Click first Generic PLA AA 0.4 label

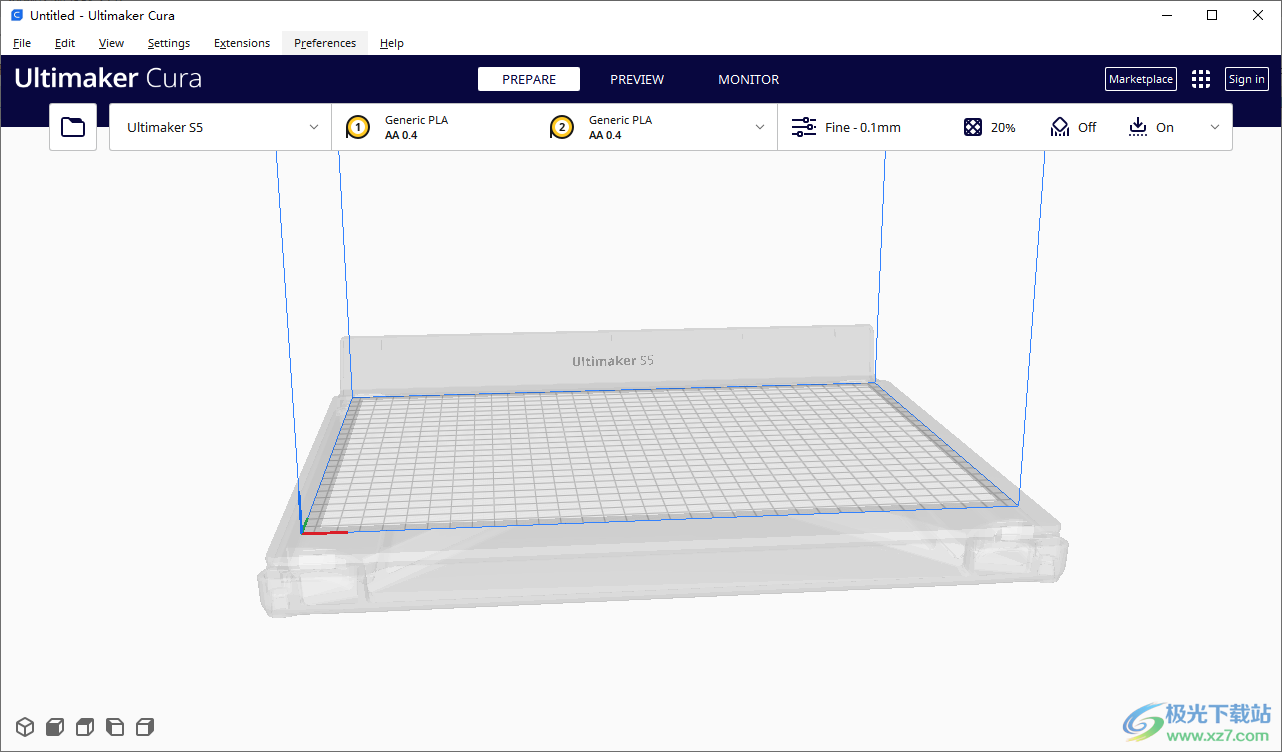416,127
